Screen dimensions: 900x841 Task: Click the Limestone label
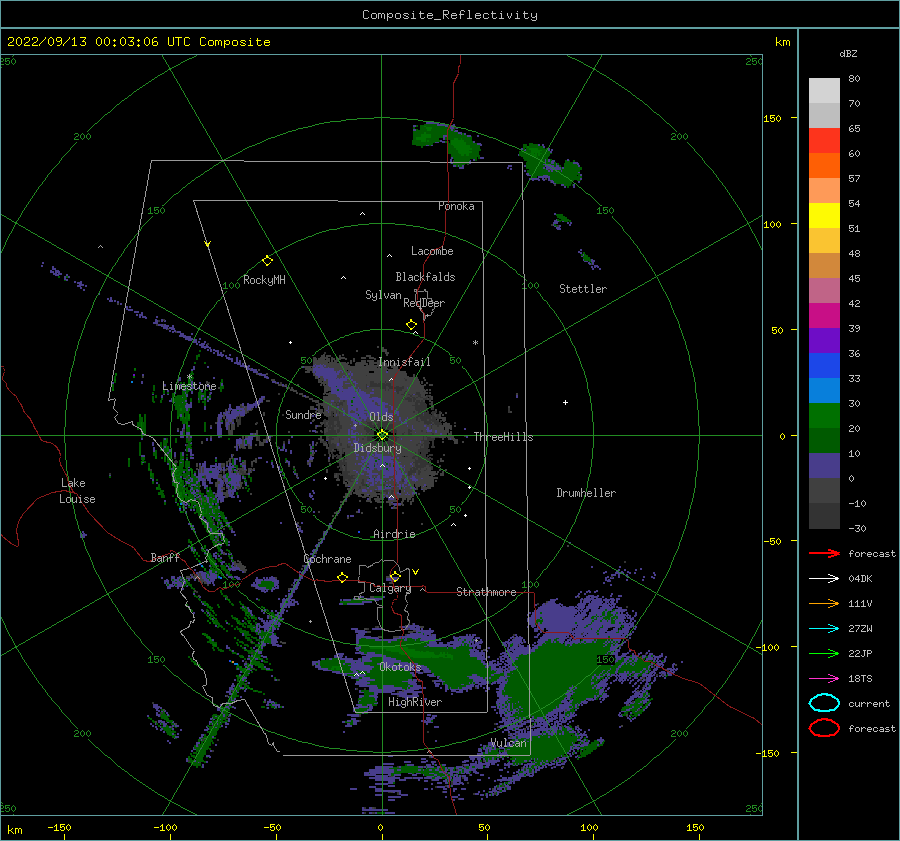pos(189,386)
